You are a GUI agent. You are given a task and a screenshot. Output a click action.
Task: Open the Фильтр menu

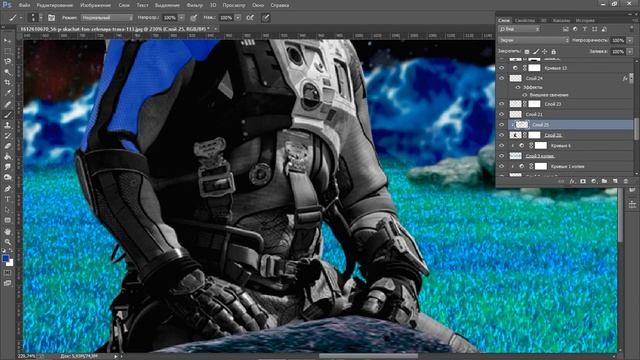195,5
